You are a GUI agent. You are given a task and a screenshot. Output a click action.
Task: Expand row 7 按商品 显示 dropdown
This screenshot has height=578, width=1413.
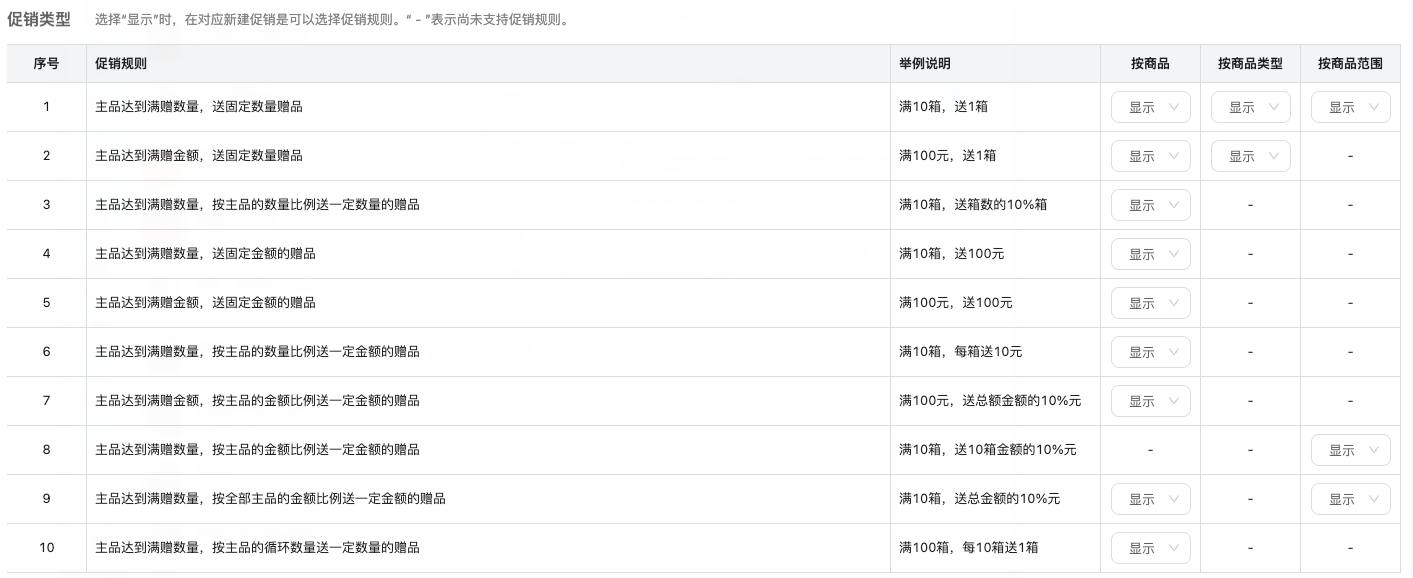(x=1150, y=401)
